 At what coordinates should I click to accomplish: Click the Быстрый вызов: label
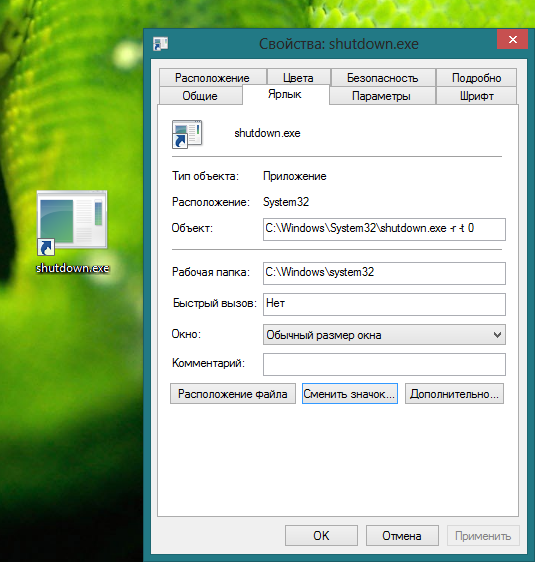(x=215, y=303)
